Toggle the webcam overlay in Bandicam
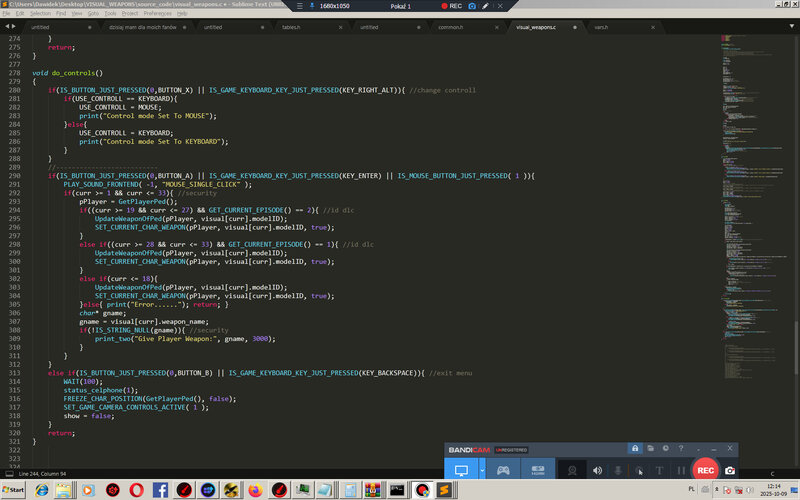 click(x=572, y=470)
